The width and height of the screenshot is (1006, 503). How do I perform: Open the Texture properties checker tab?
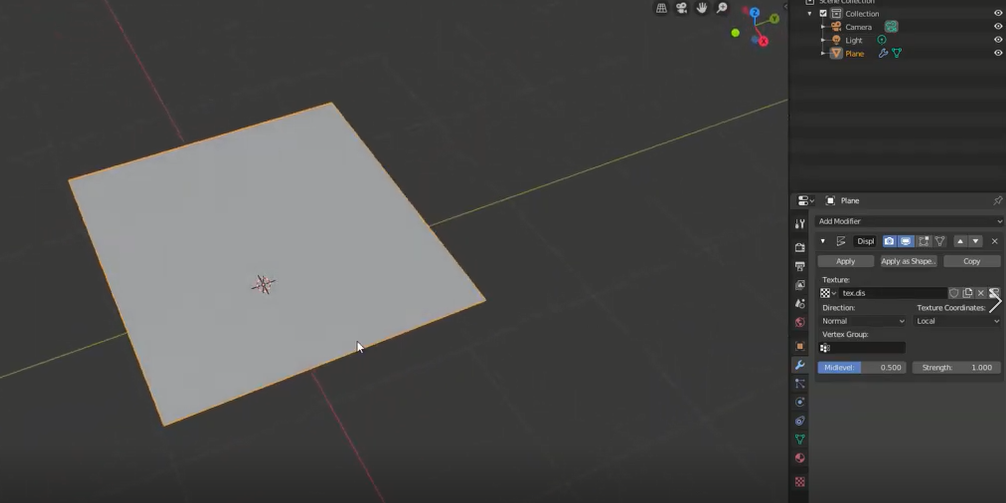pos(799,482)
